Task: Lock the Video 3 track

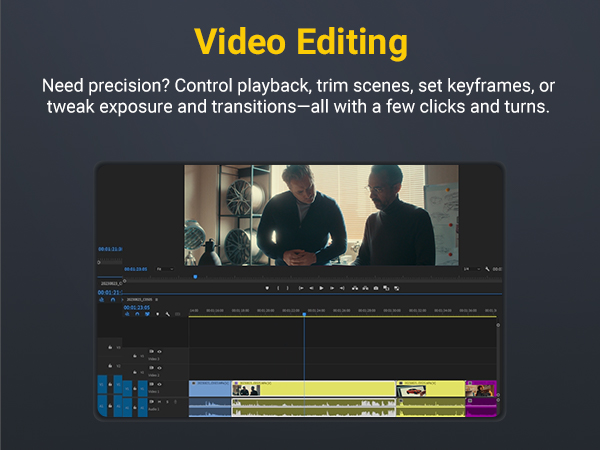Action: click(x=135, y=356)
